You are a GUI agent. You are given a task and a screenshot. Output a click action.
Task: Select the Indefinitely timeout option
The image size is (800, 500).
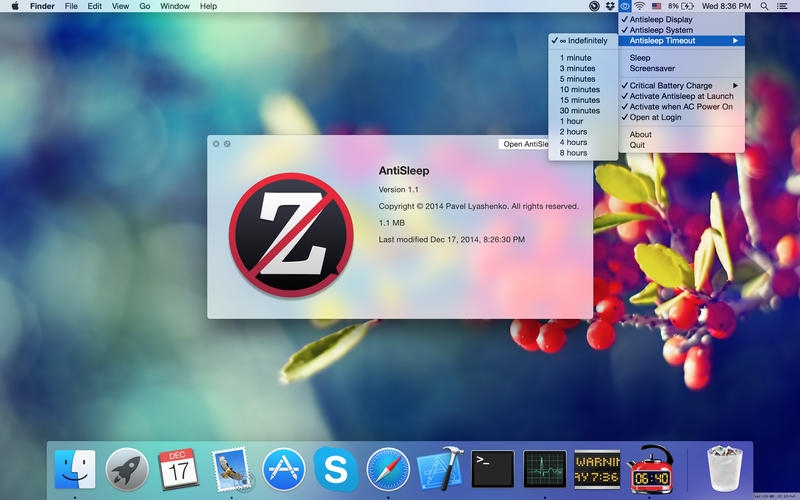click(583, 41)
